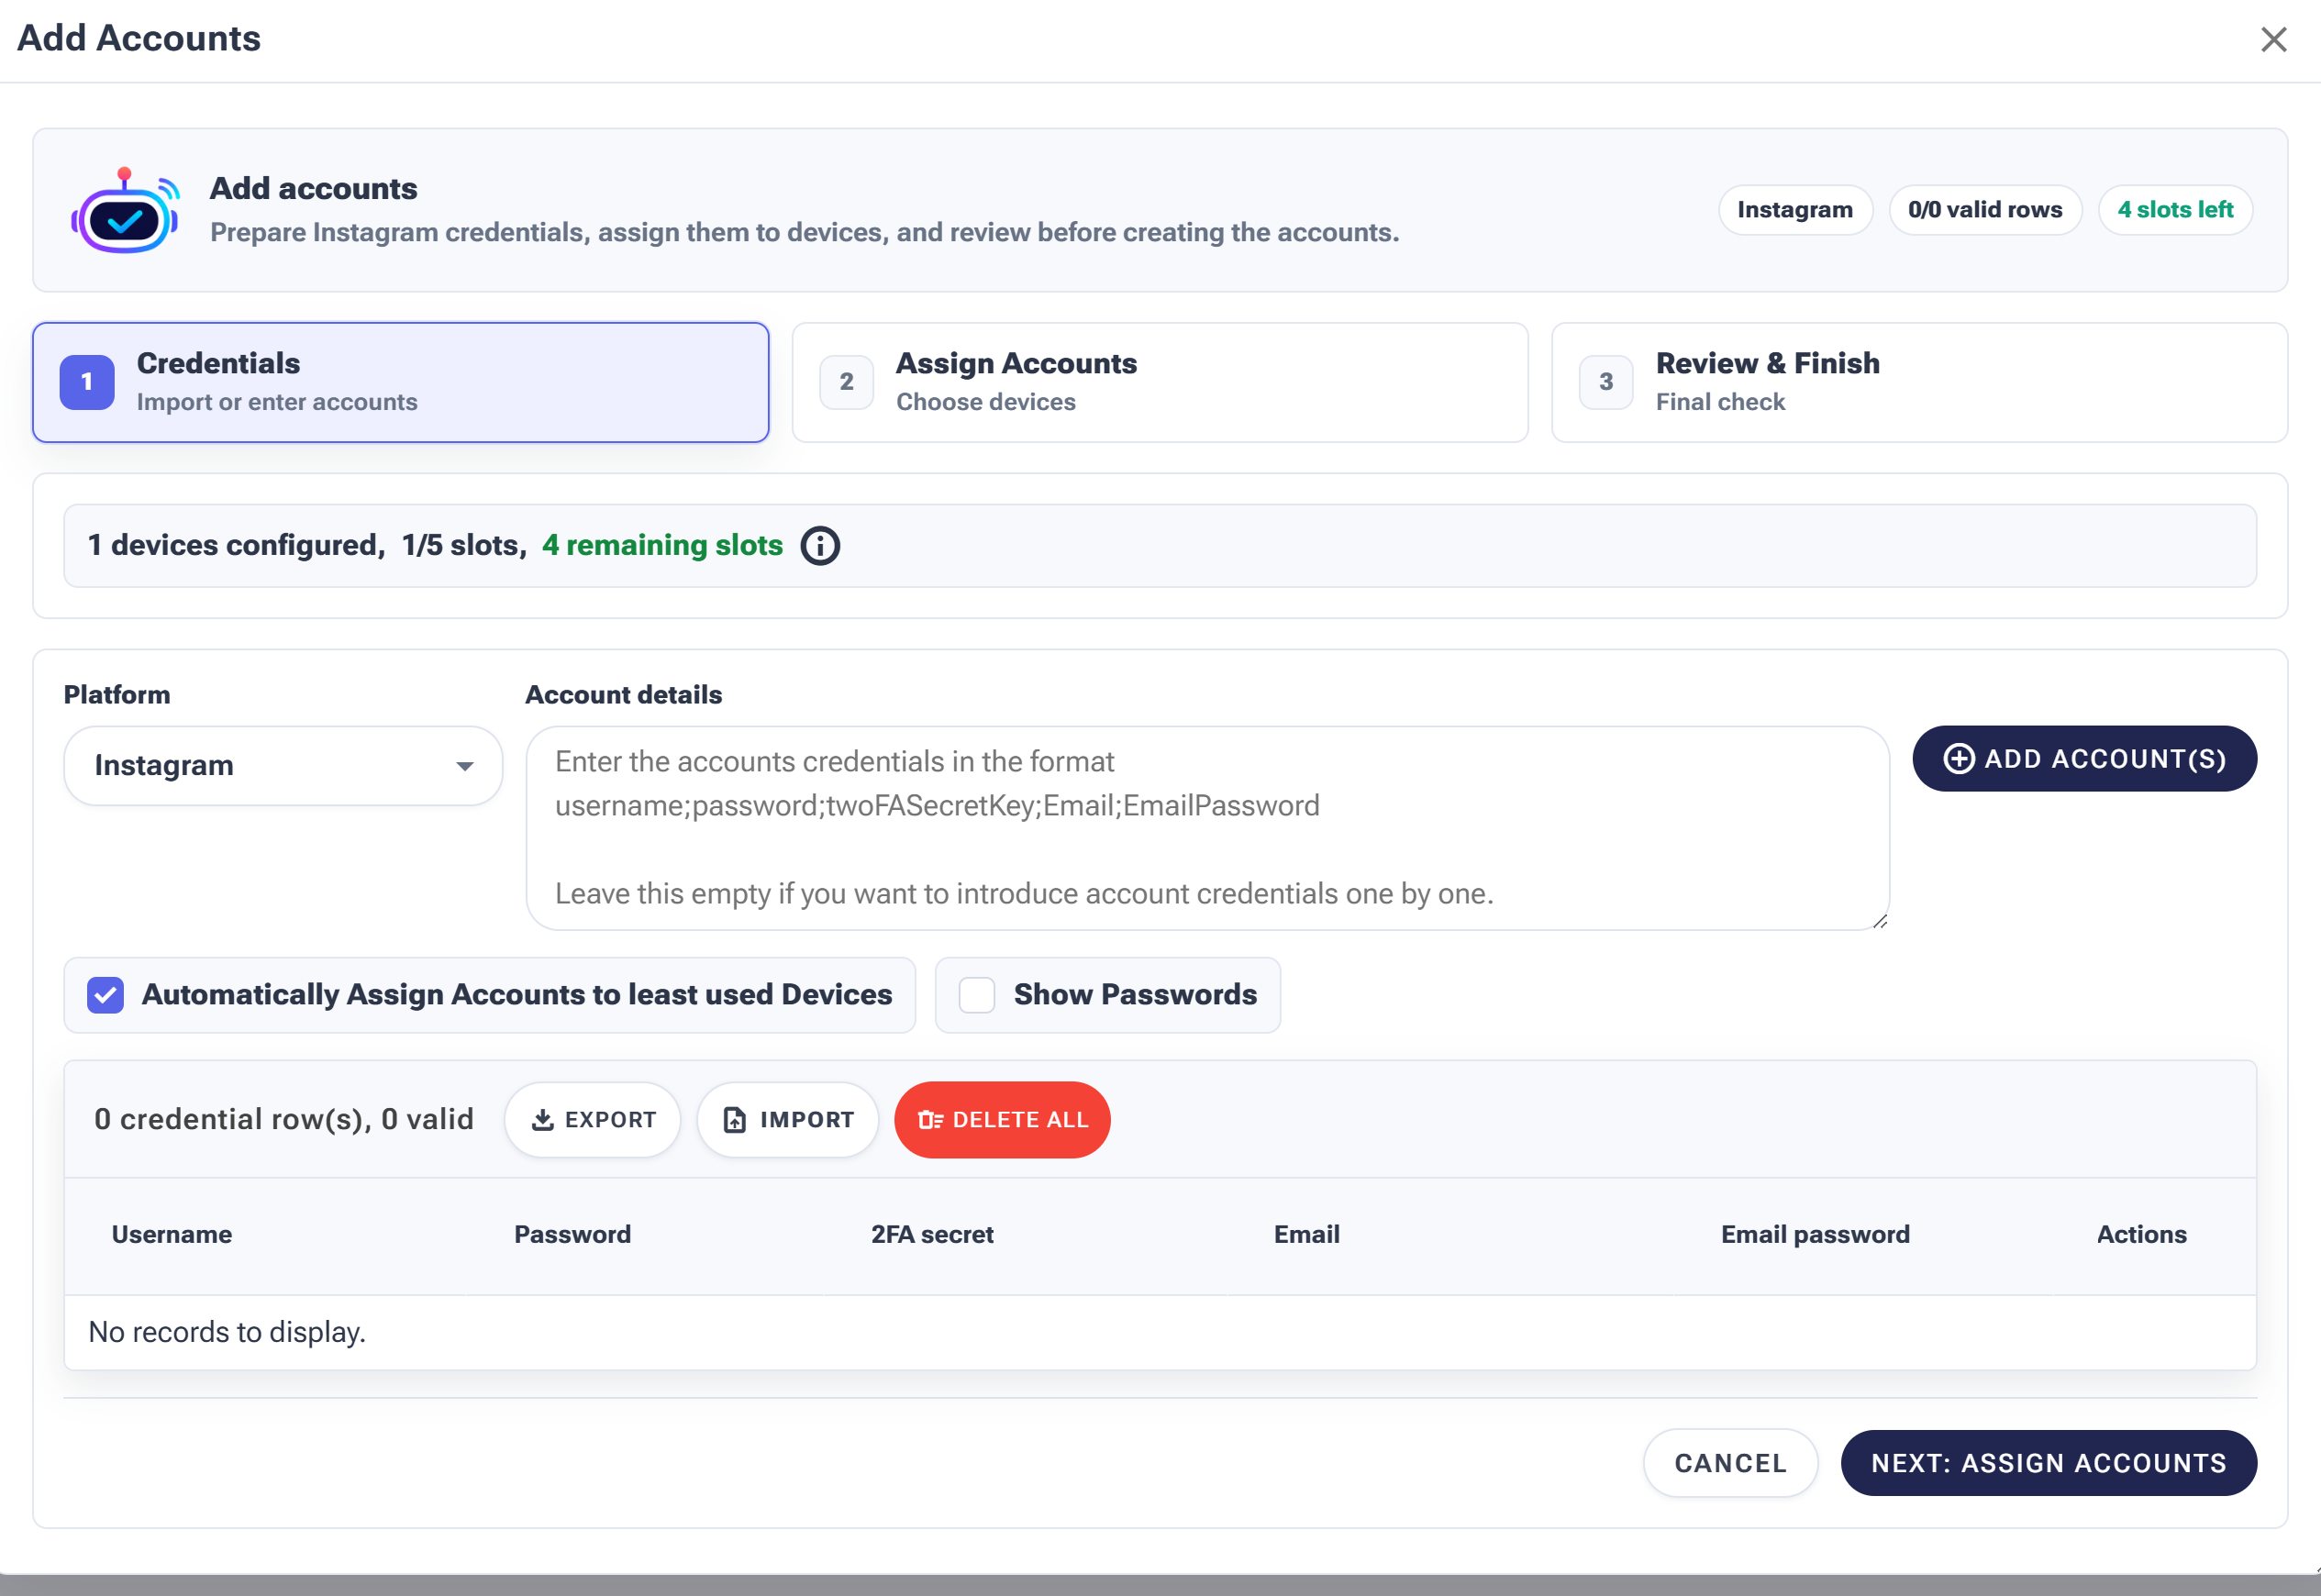Screen dimensions: 2321x1596
Task: Click the 0 credential row(s), 0 valid text
Action: tap(284, 1120)
